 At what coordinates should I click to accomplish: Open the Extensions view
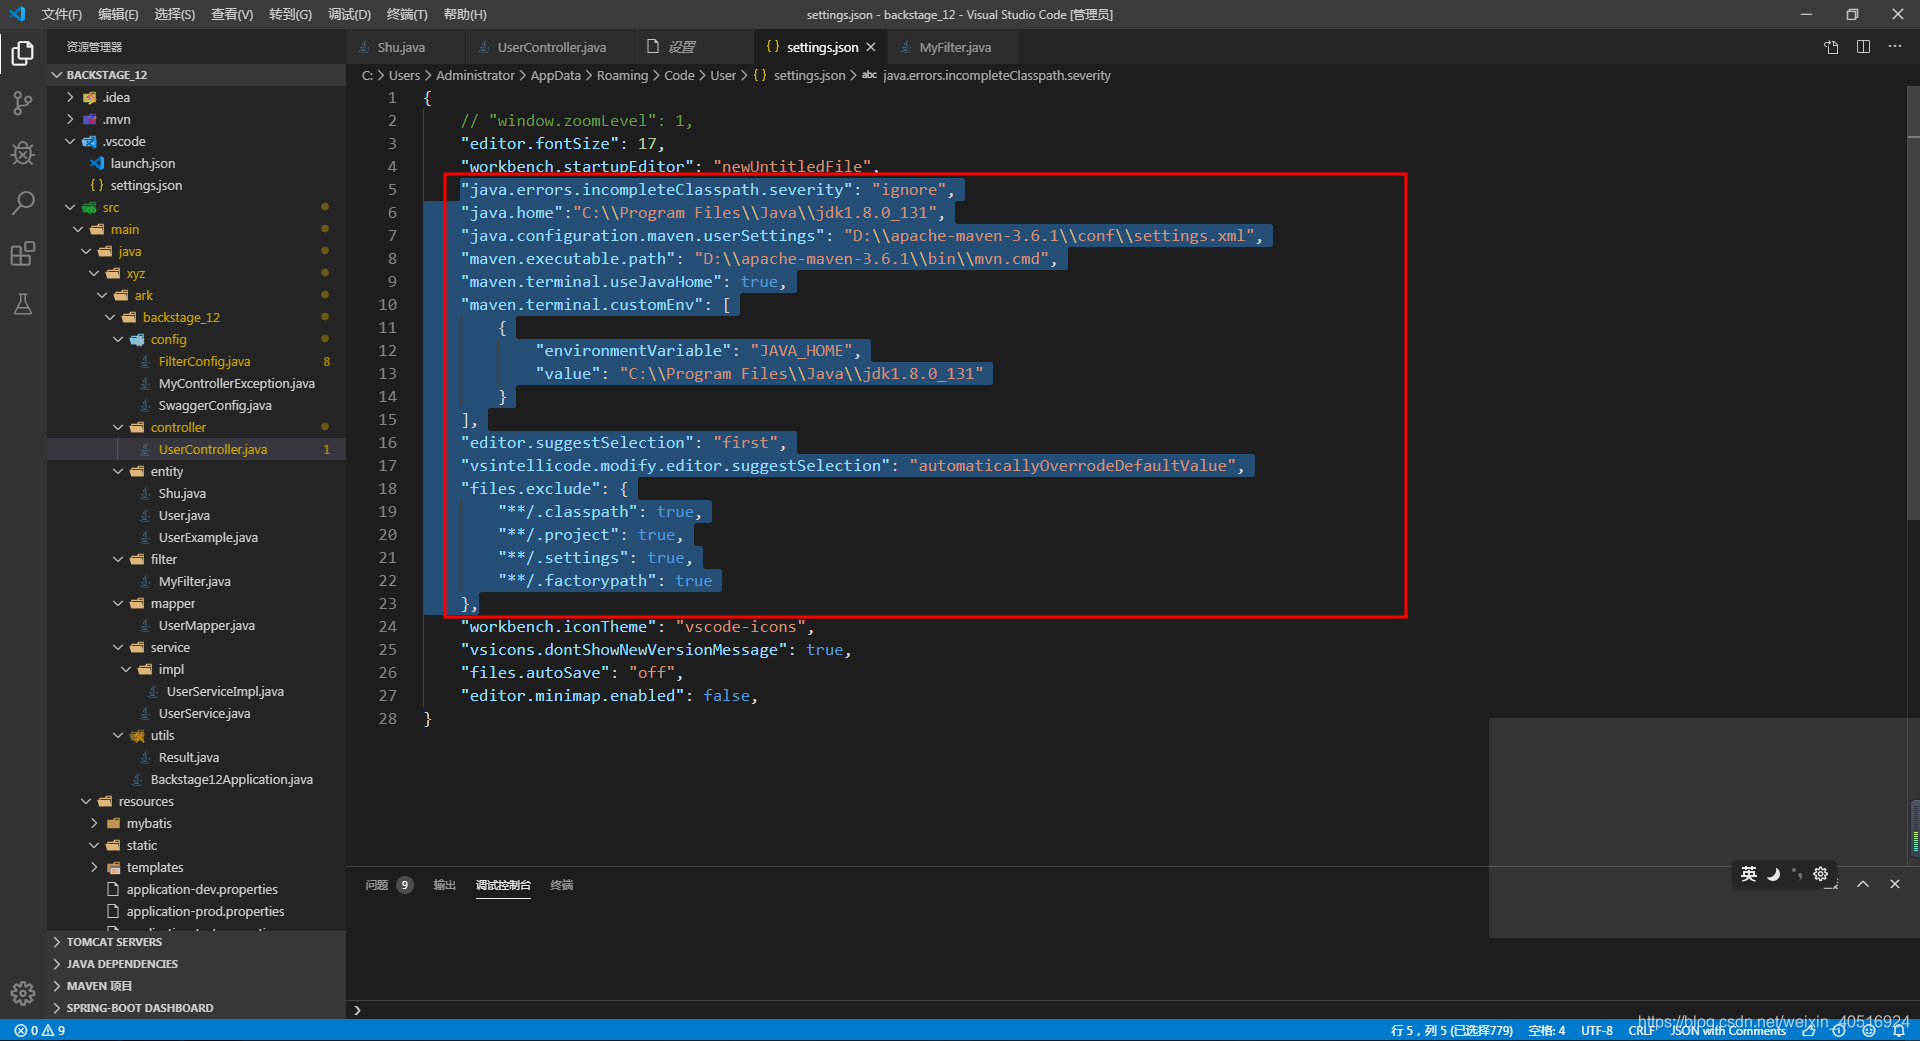(22, 254)
